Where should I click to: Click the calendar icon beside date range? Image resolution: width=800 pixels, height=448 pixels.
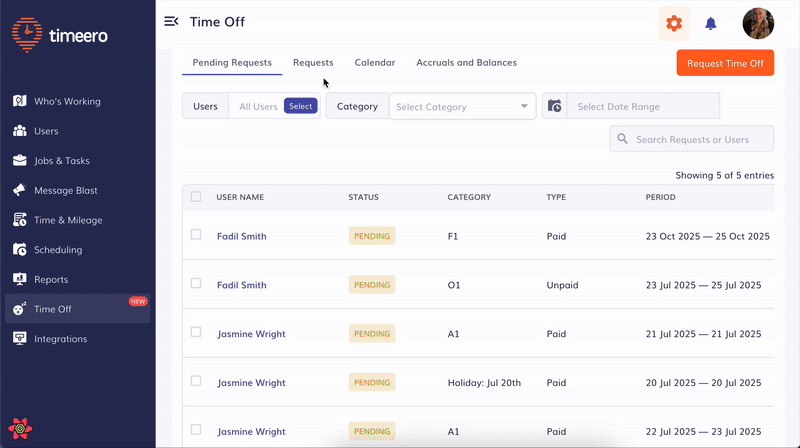555,106
